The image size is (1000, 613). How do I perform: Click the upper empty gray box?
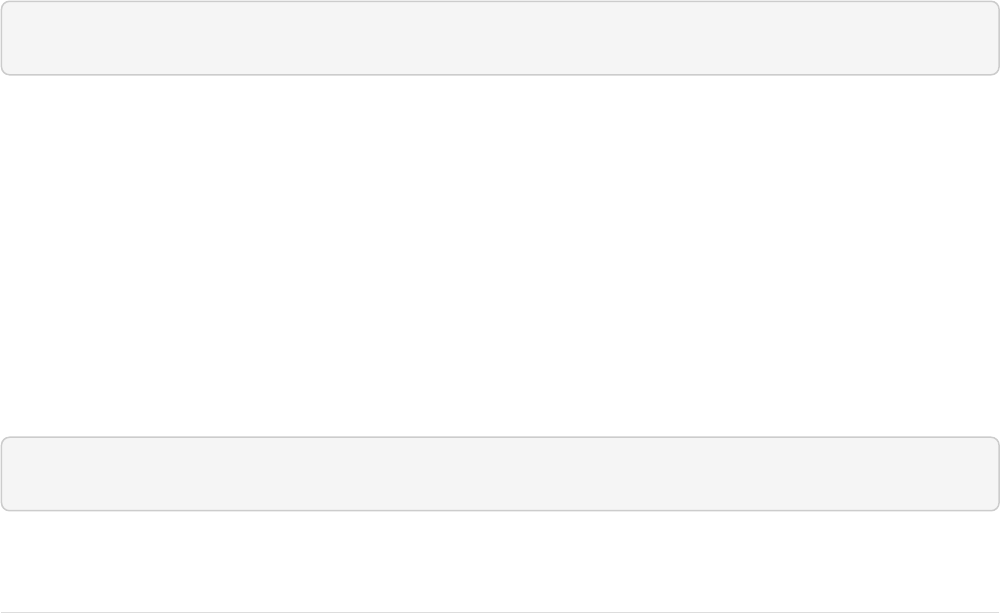tap(500, 38)
